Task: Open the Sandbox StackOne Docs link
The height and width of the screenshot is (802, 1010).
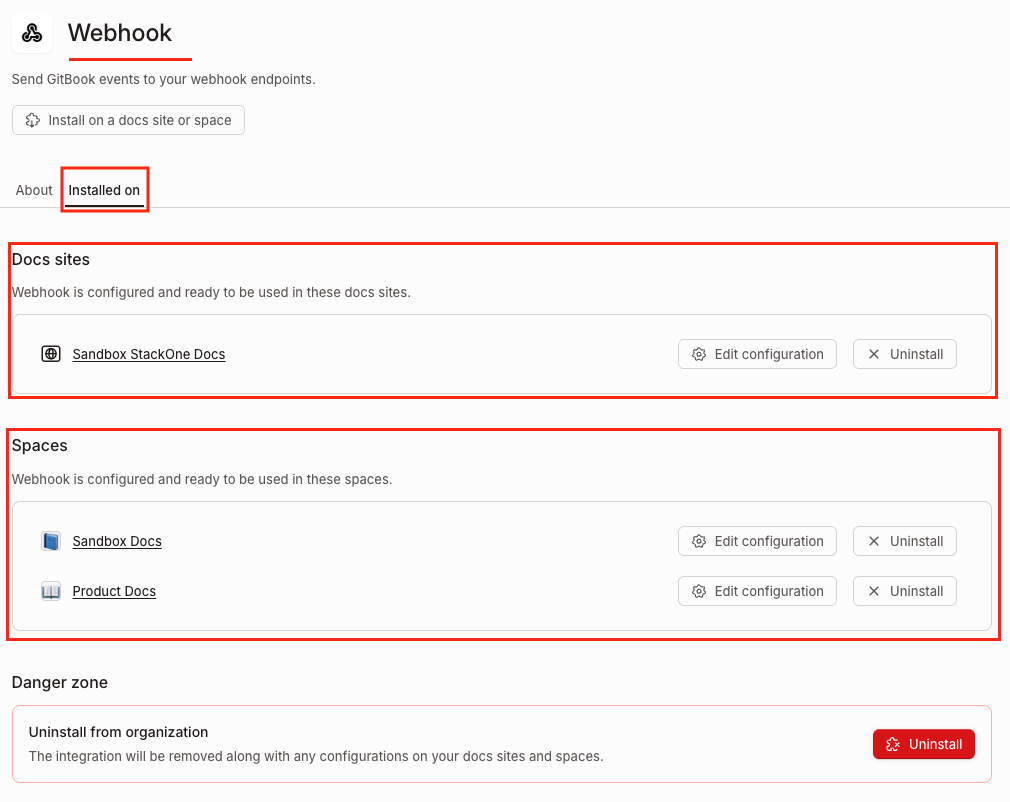Action: pyautogui.click(x=149, y=354)
